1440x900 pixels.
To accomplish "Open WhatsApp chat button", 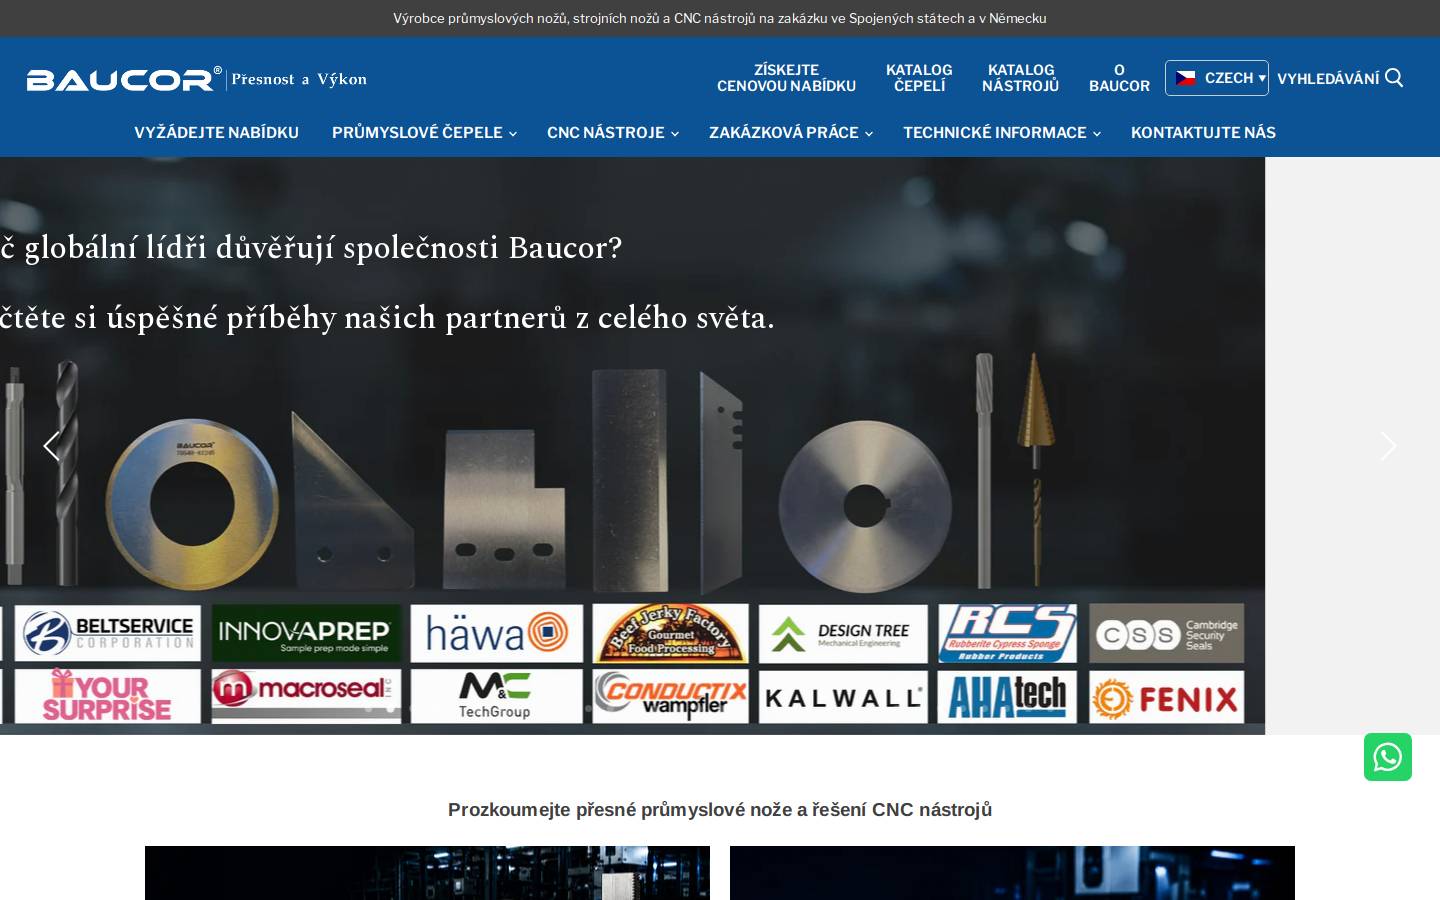I will coord(1388,757).
